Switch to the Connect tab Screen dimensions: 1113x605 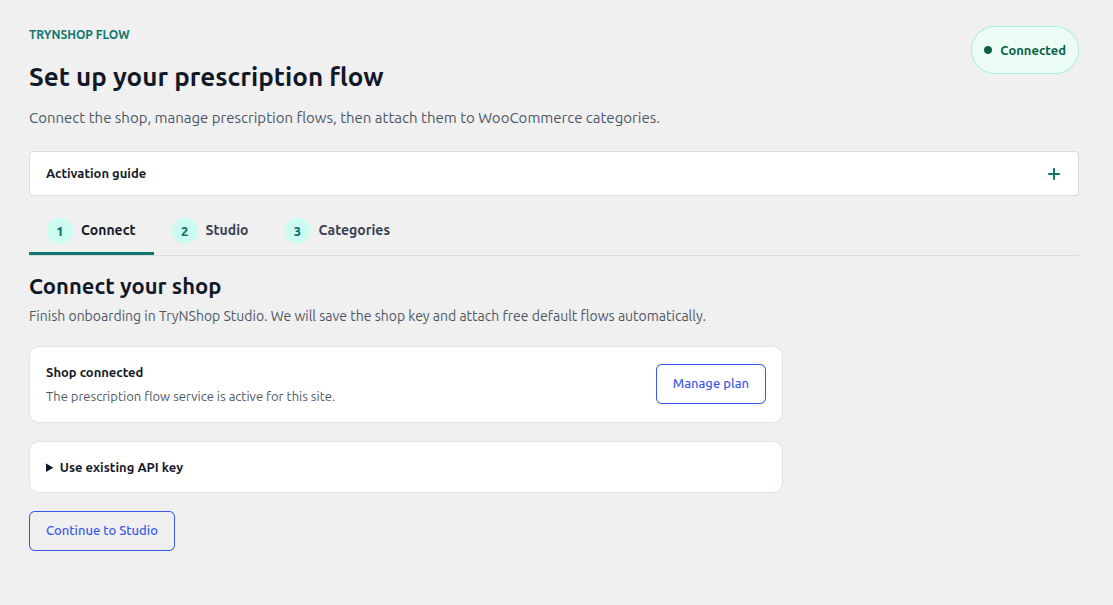coord(92,231)
